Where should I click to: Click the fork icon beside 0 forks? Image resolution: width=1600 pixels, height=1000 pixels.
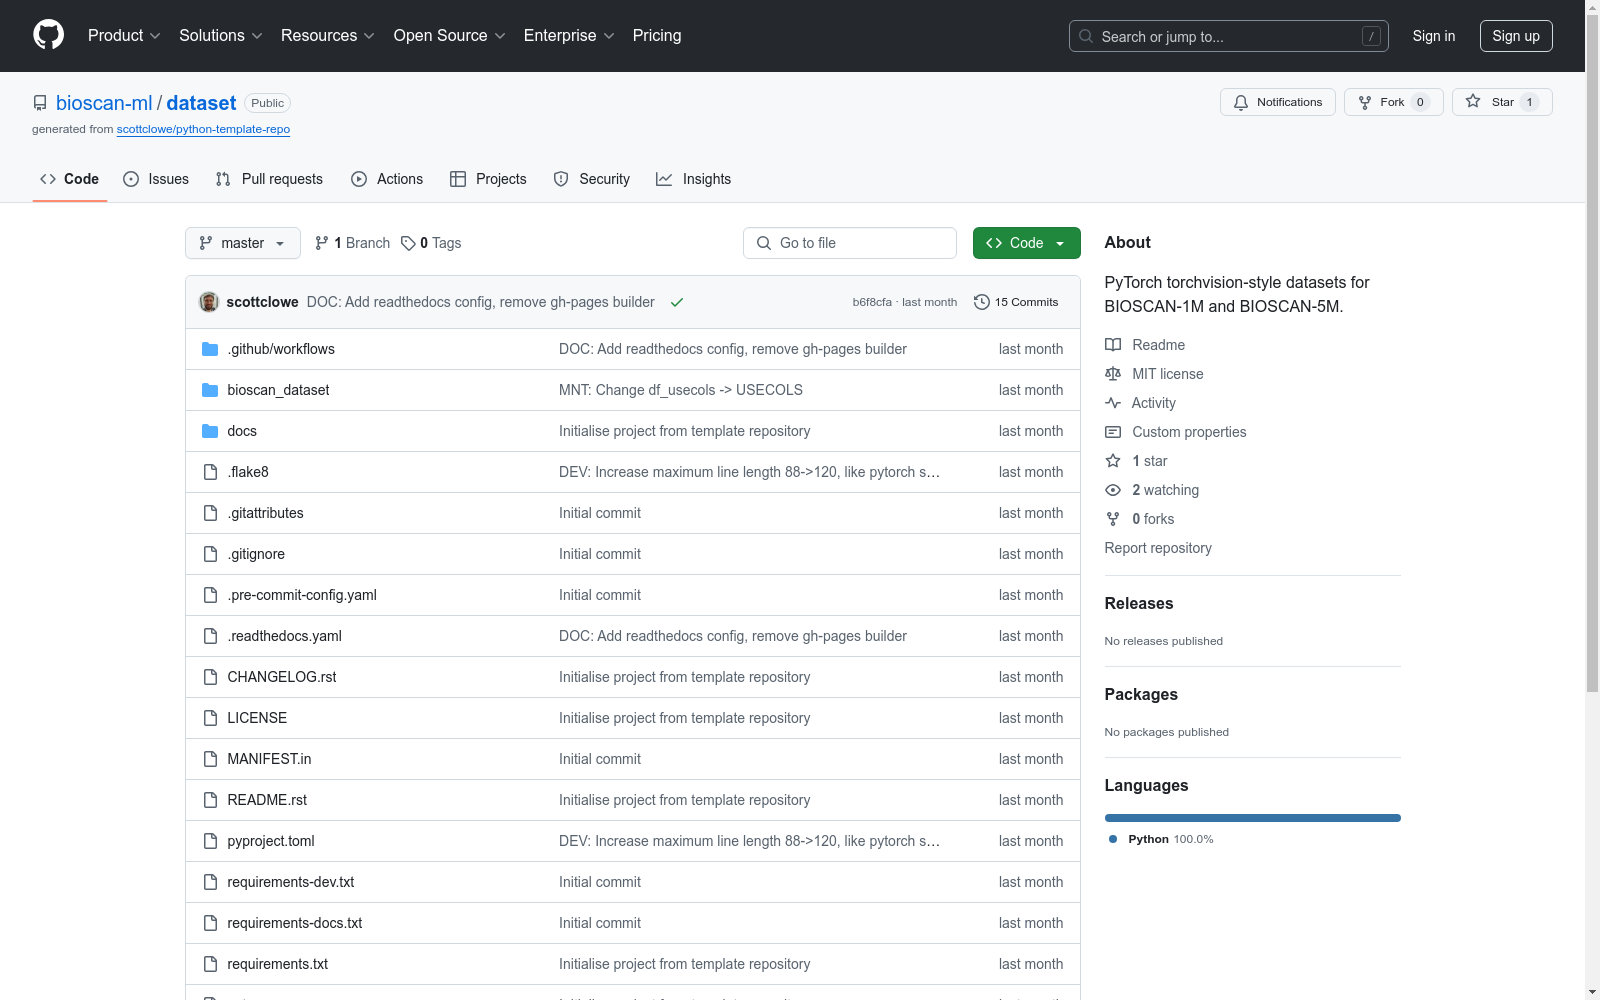(x=1113, y=519)
